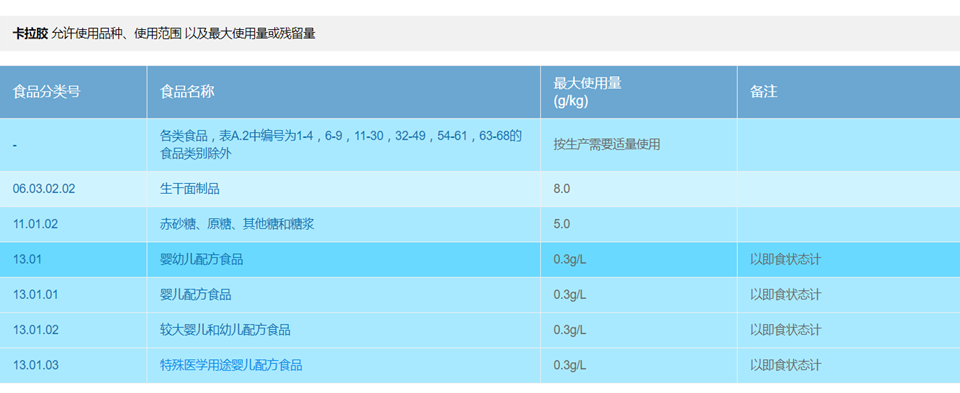Open the 婴儿配方食品 link
Image resolution: width=960 pixels, height=393 pixels.
(x=195, y=295)
